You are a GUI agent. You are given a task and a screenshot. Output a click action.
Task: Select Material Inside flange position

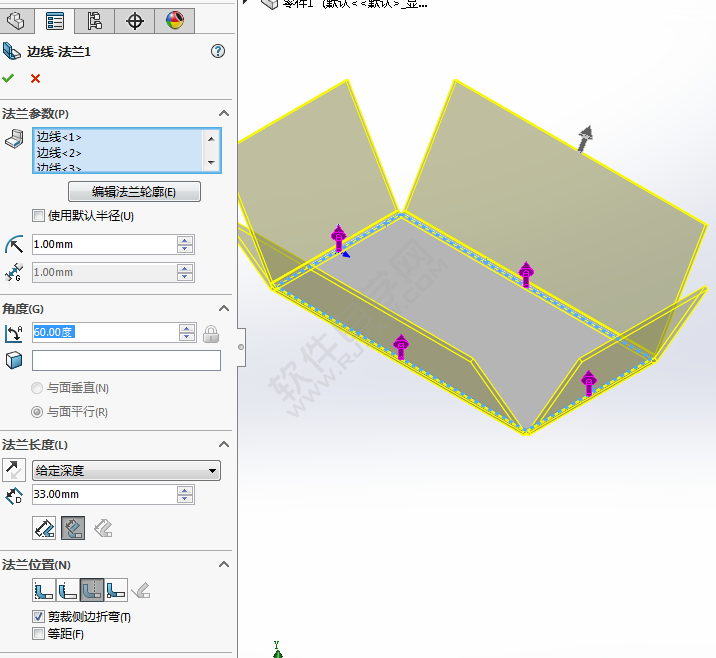click(x=44, y=590)
